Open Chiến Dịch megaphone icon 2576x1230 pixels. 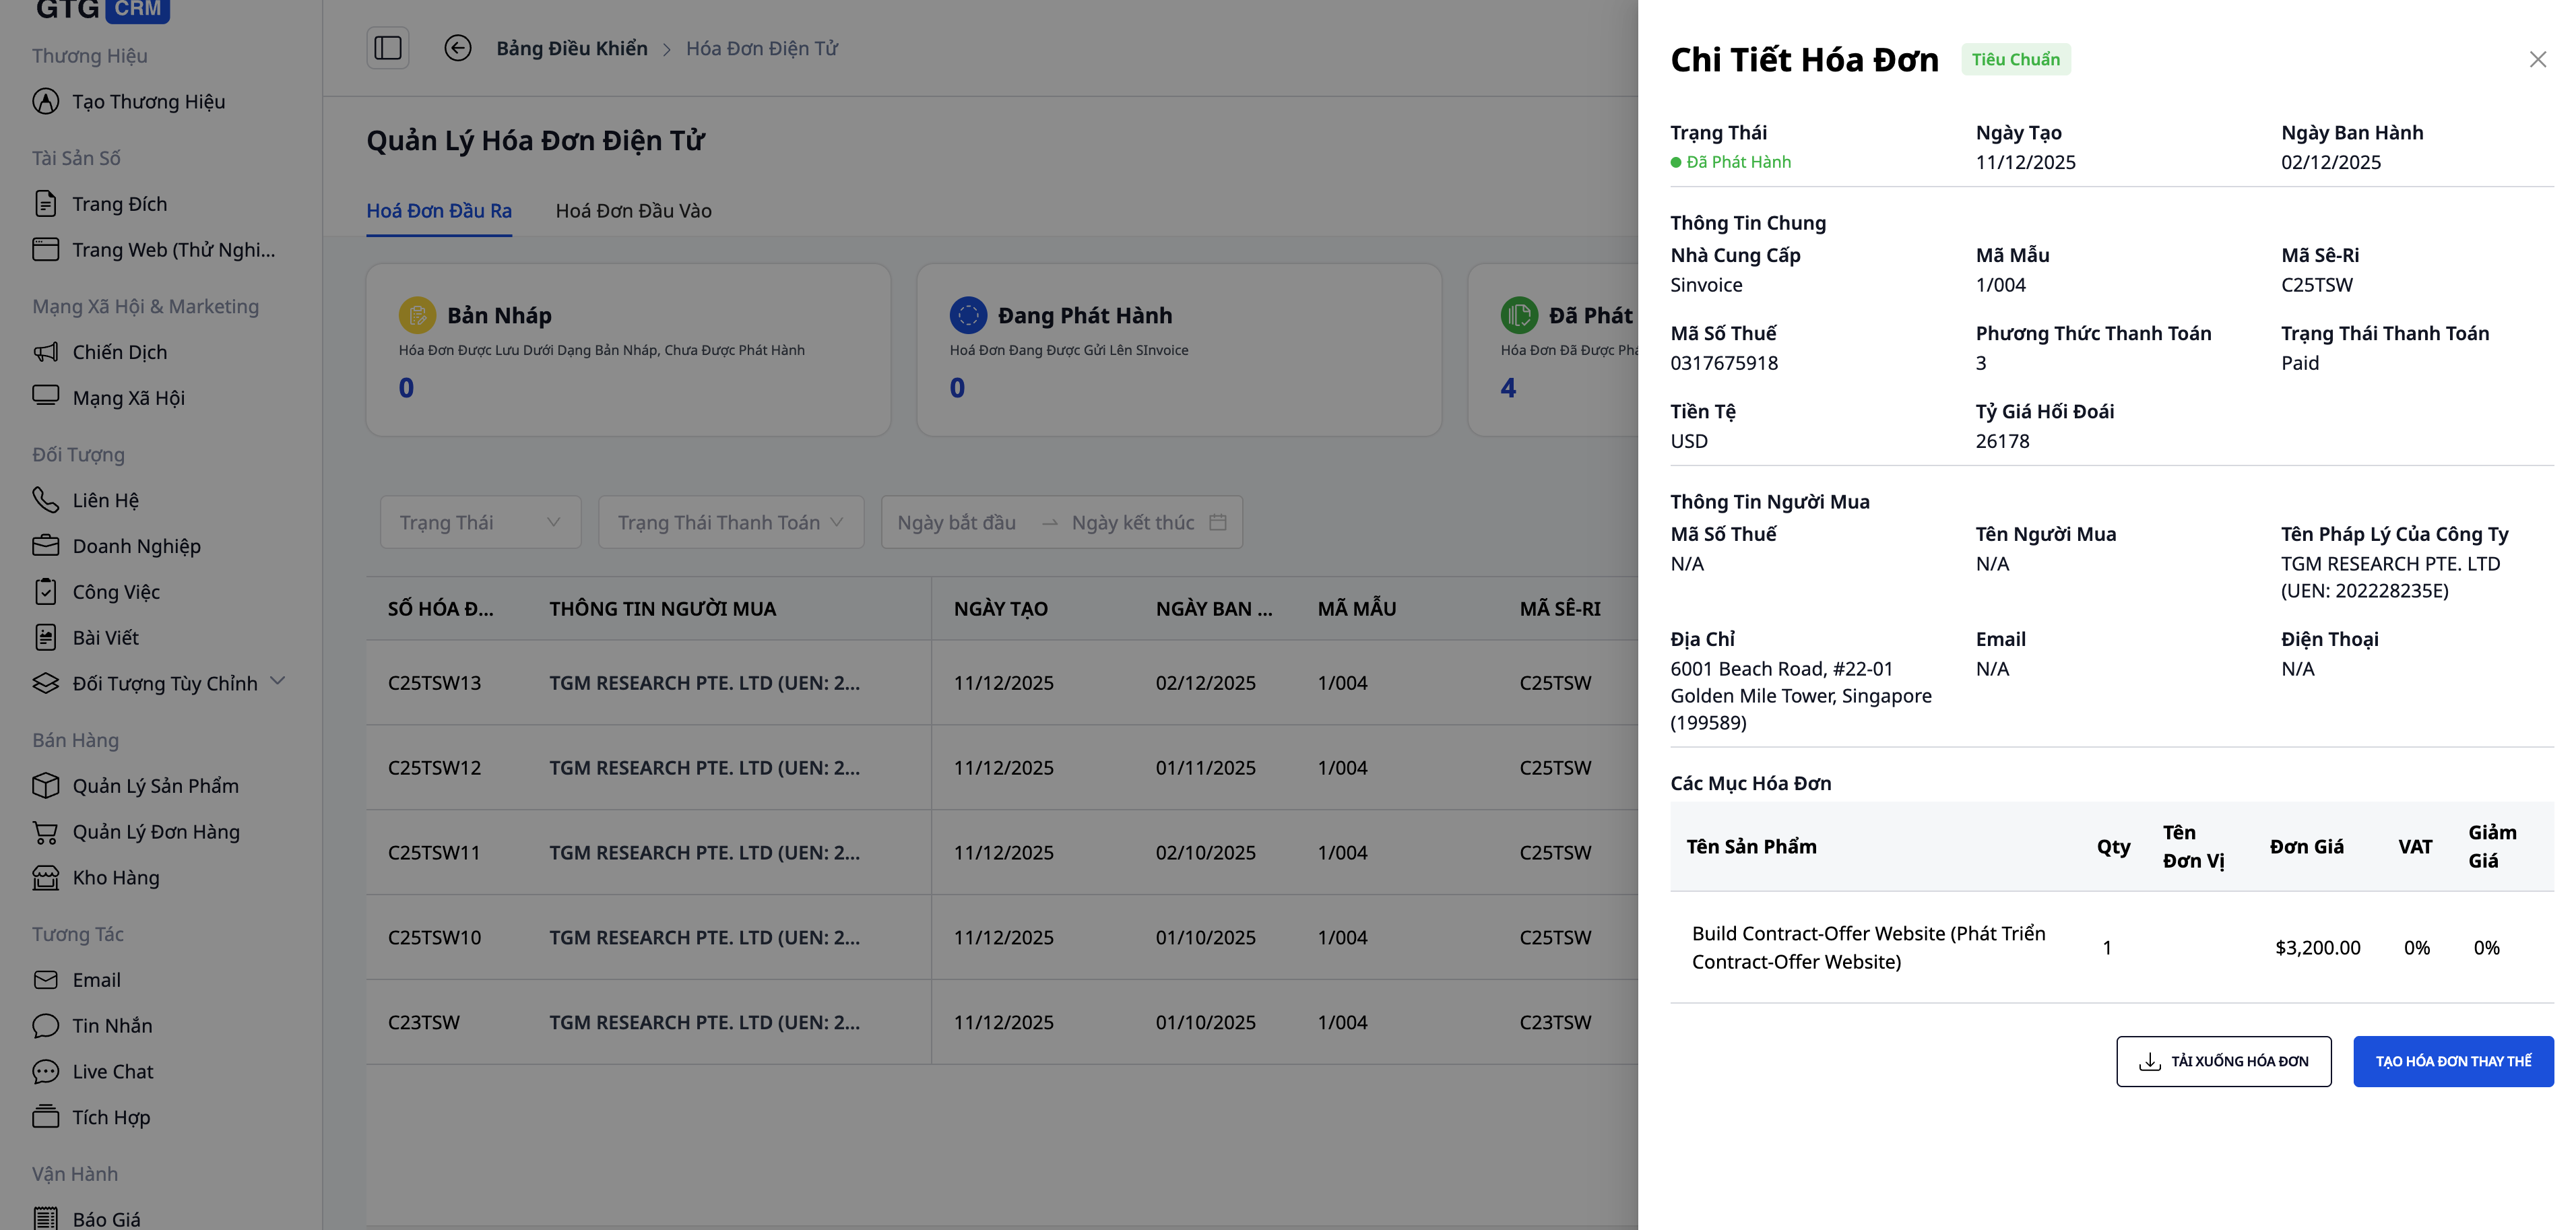pyautogui.click(x=45, y=352)
